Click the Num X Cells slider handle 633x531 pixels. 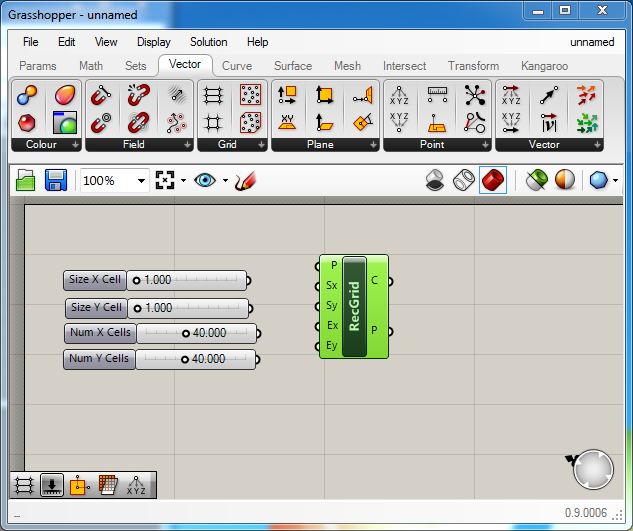point(186,334)
